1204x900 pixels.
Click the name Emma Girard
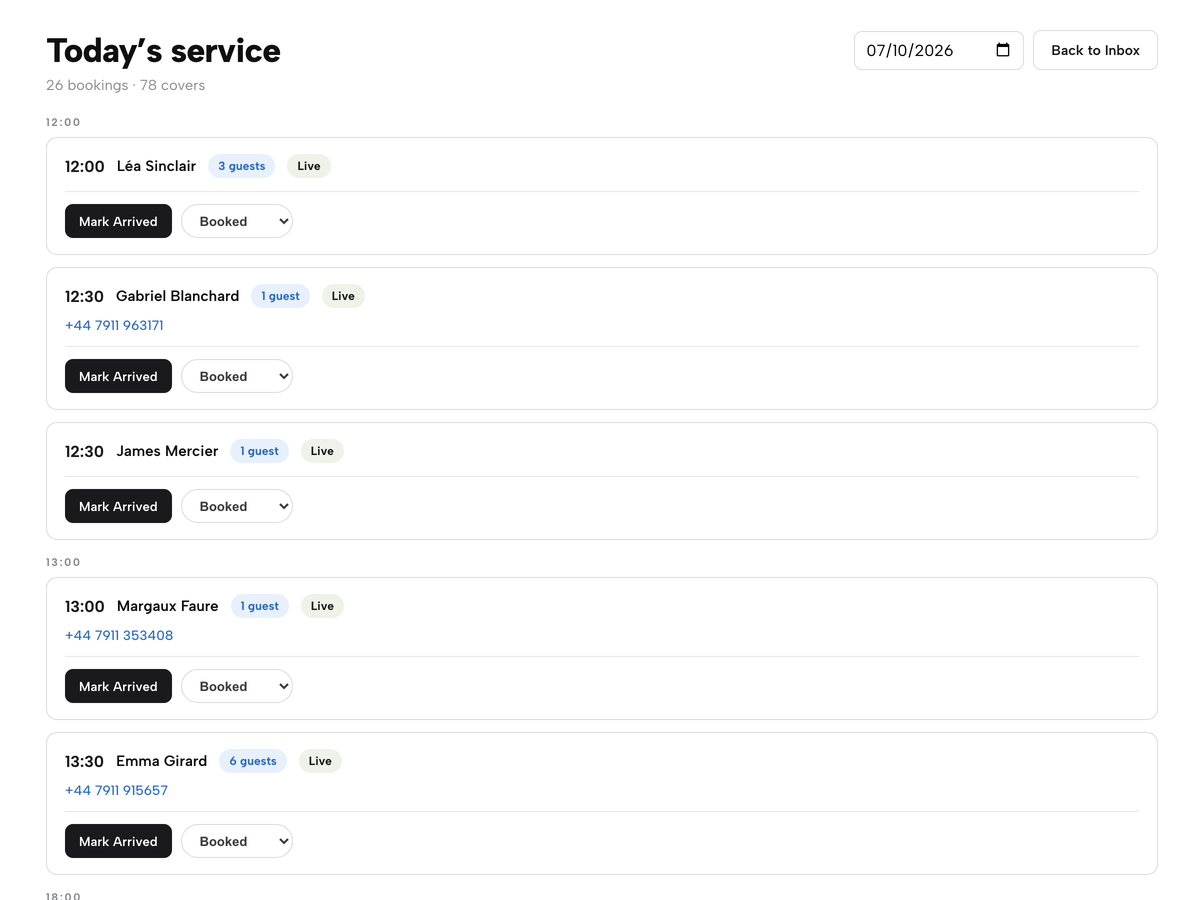coord(161,761)
